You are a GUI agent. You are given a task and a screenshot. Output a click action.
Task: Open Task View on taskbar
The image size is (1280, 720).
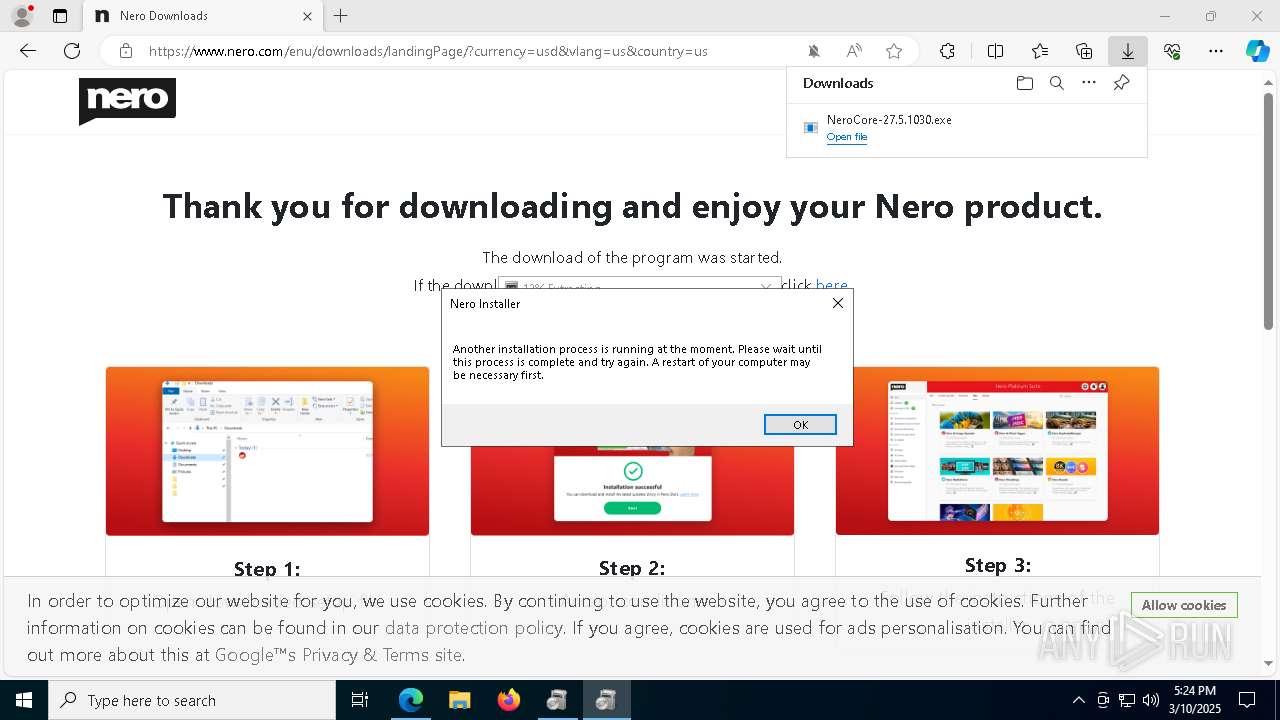pos(360,700)
